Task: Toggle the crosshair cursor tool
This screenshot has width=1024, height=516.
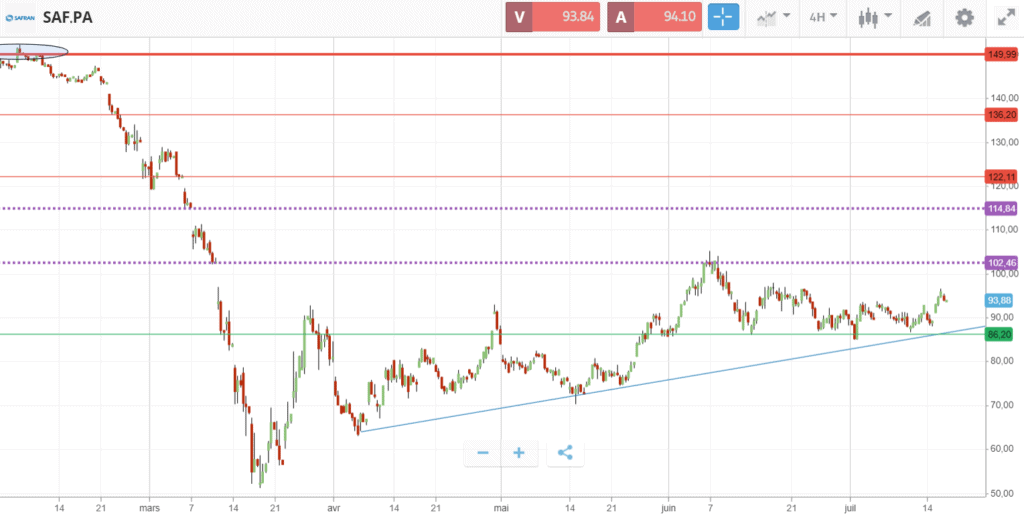Action: pos(724,17)
